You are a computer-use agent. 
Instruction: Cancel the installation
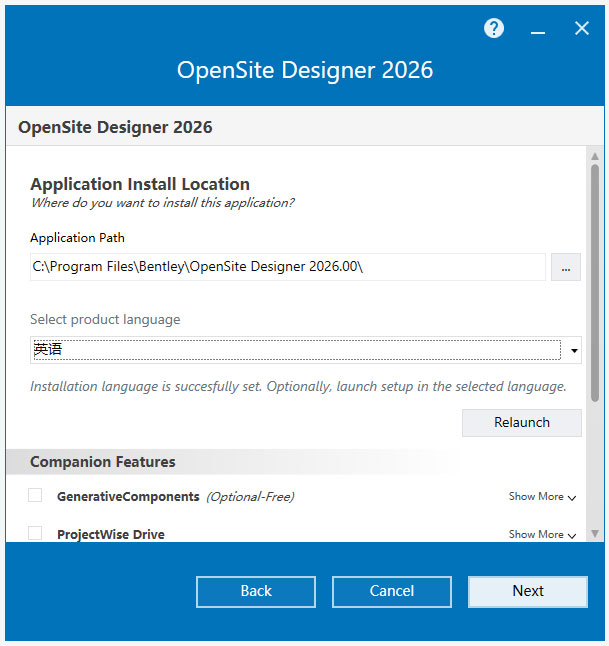pyautogui.click(x=392, y=591)
